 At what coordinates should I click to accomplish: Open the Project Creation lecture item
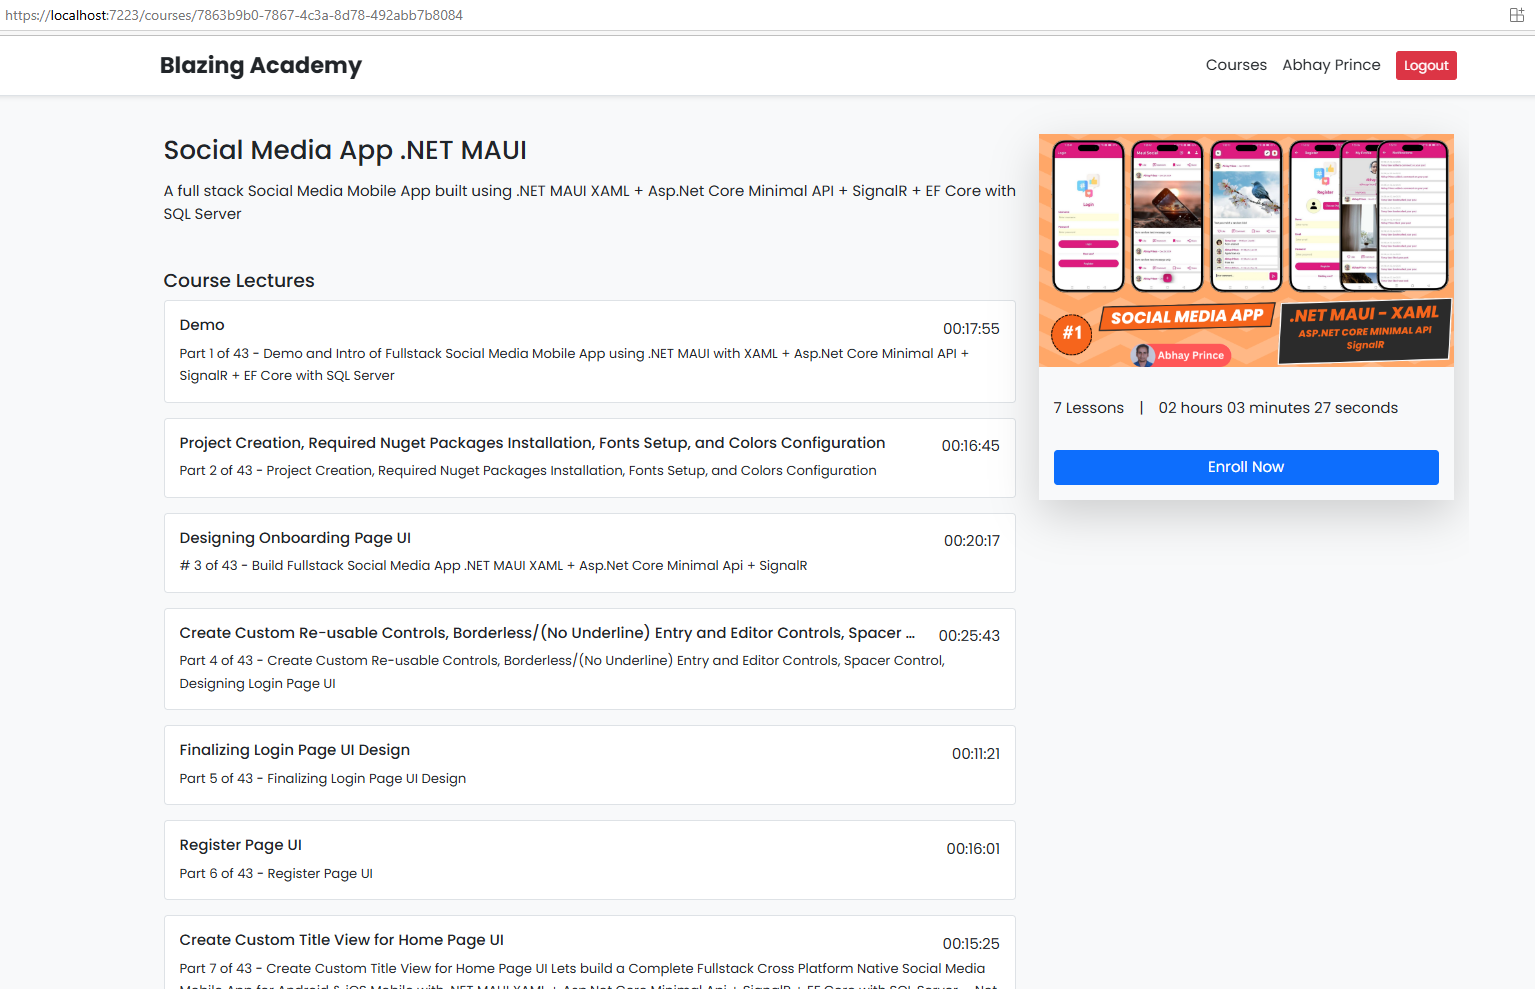click(x=589, y=457)
